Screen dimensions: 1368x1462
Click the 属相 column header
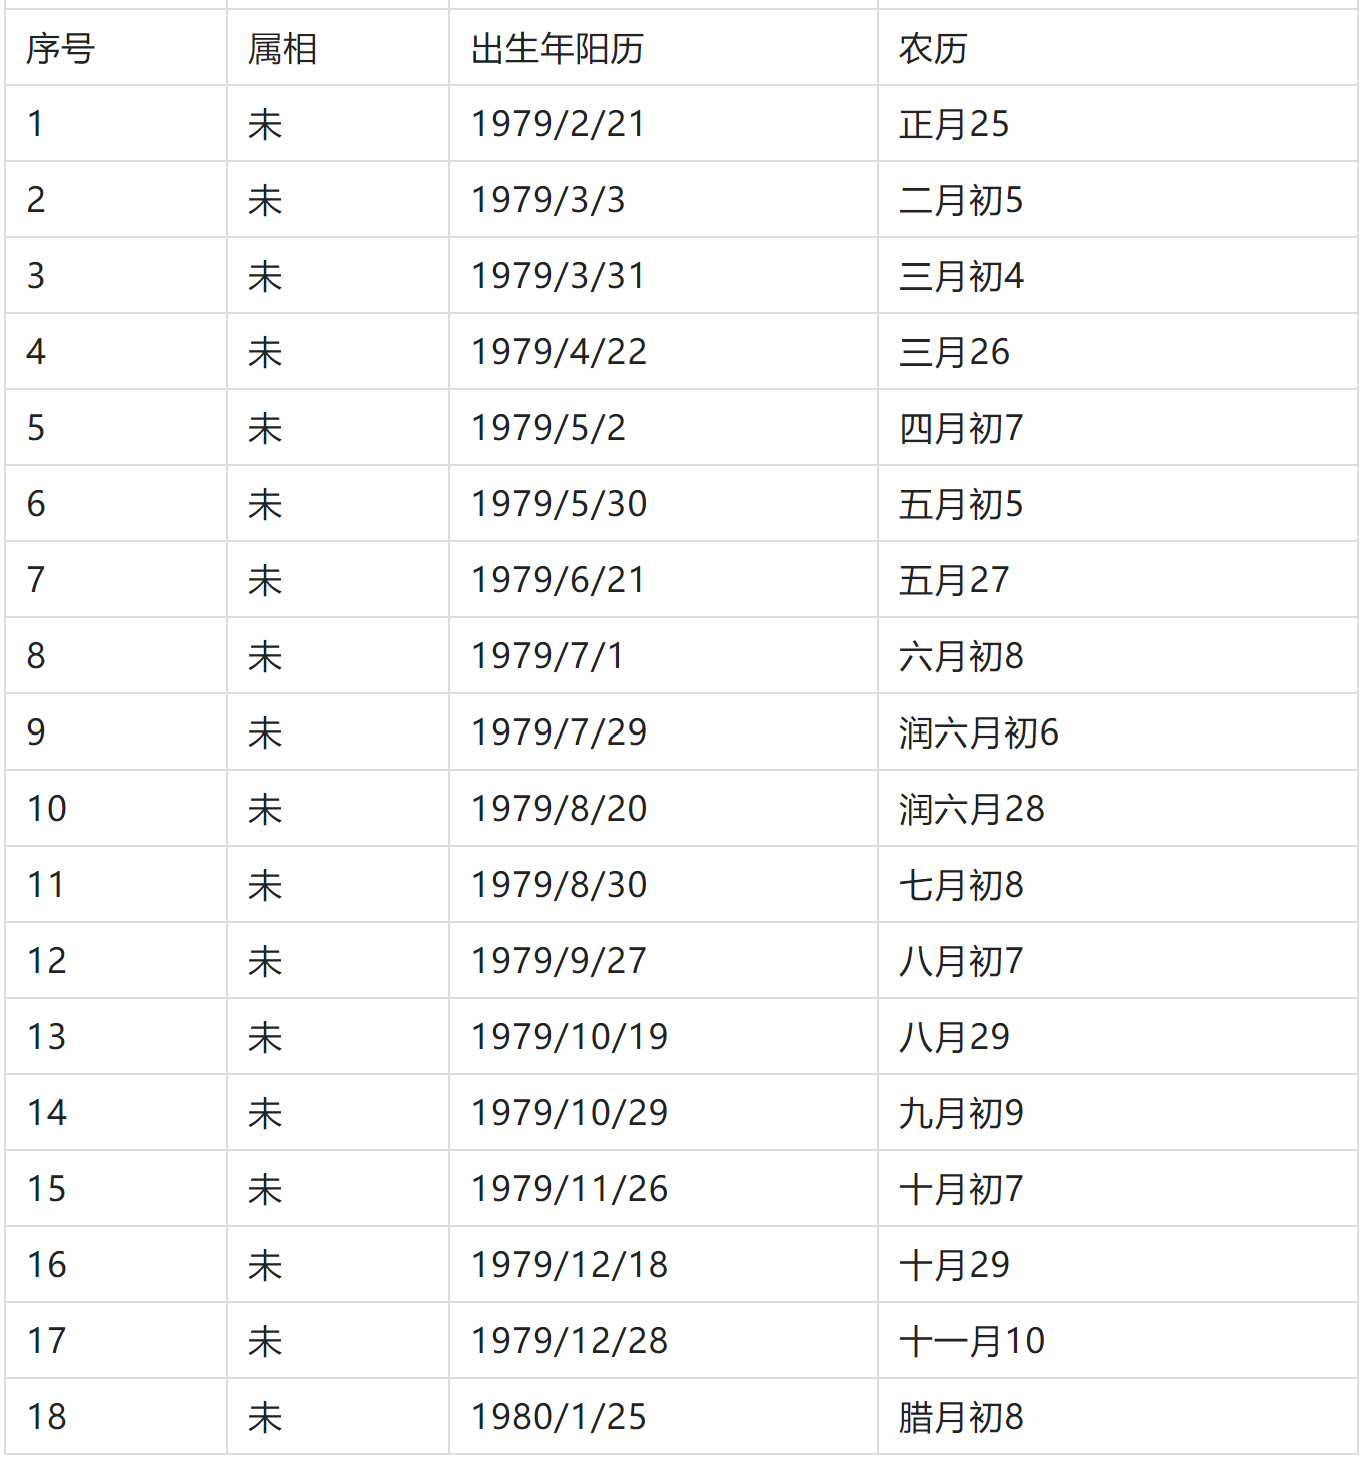coord(338,48)
